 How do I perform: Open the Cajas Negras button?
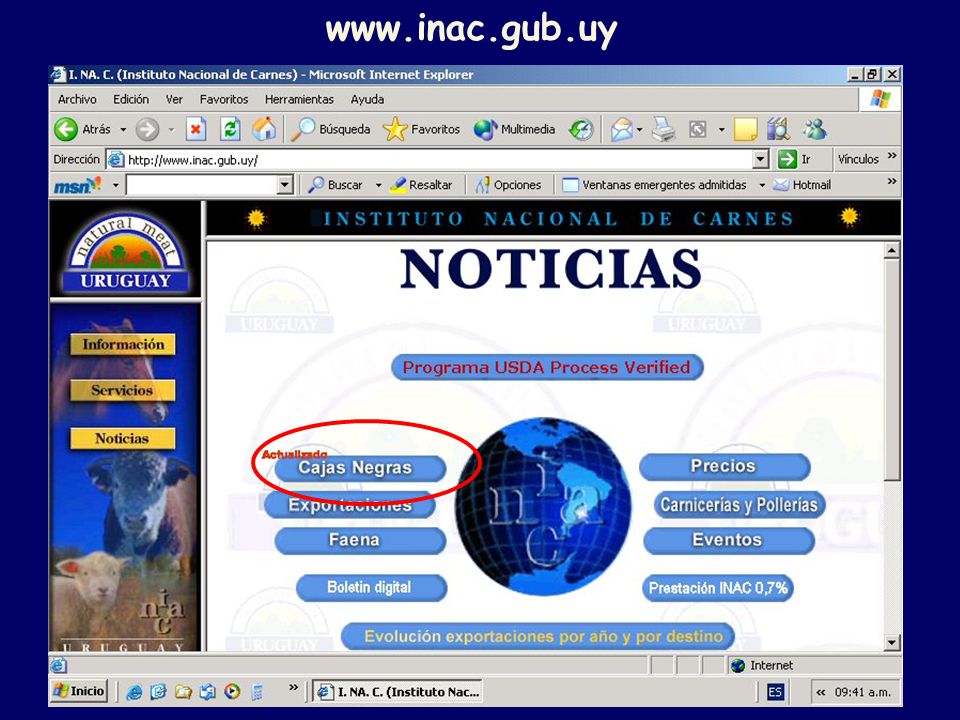click(x=359, y=468)
